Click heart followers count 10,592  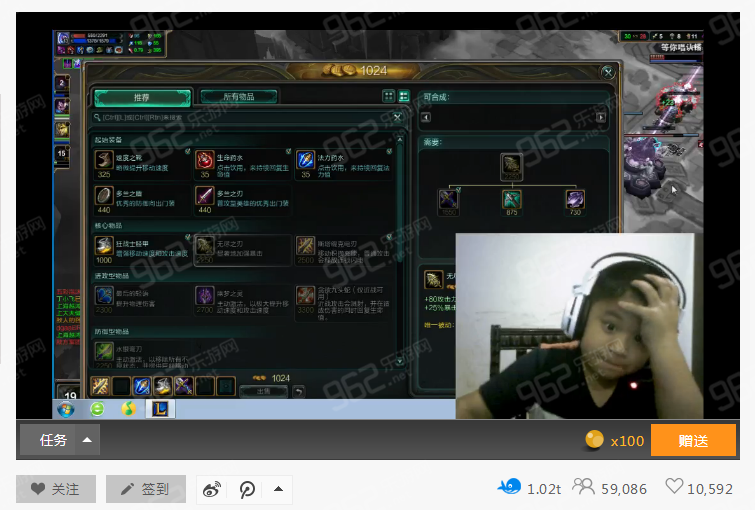(x=699, y=488)
